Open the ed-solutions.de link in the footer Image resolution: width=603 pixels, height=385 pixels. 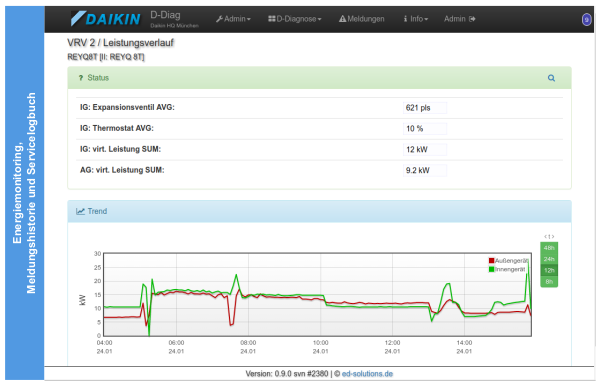[x=367, y=374]
